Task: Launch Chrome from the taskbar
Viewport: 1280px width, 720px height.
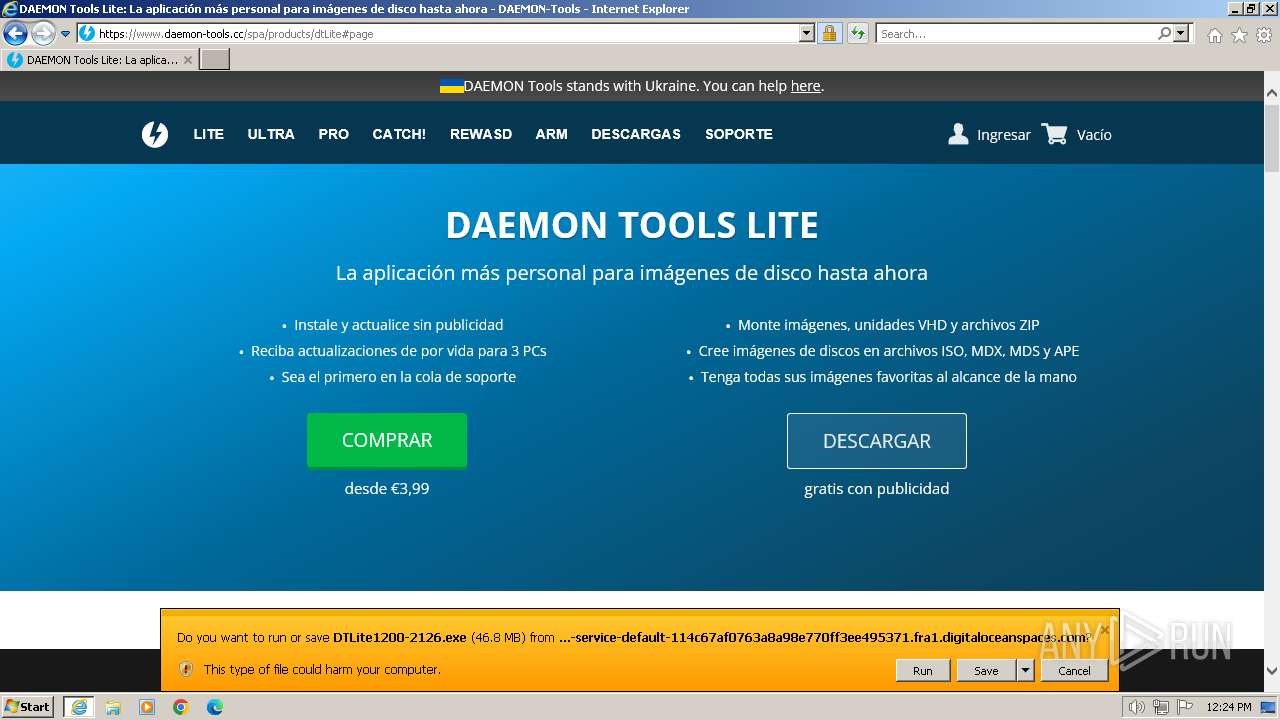Action: (181, 707)
